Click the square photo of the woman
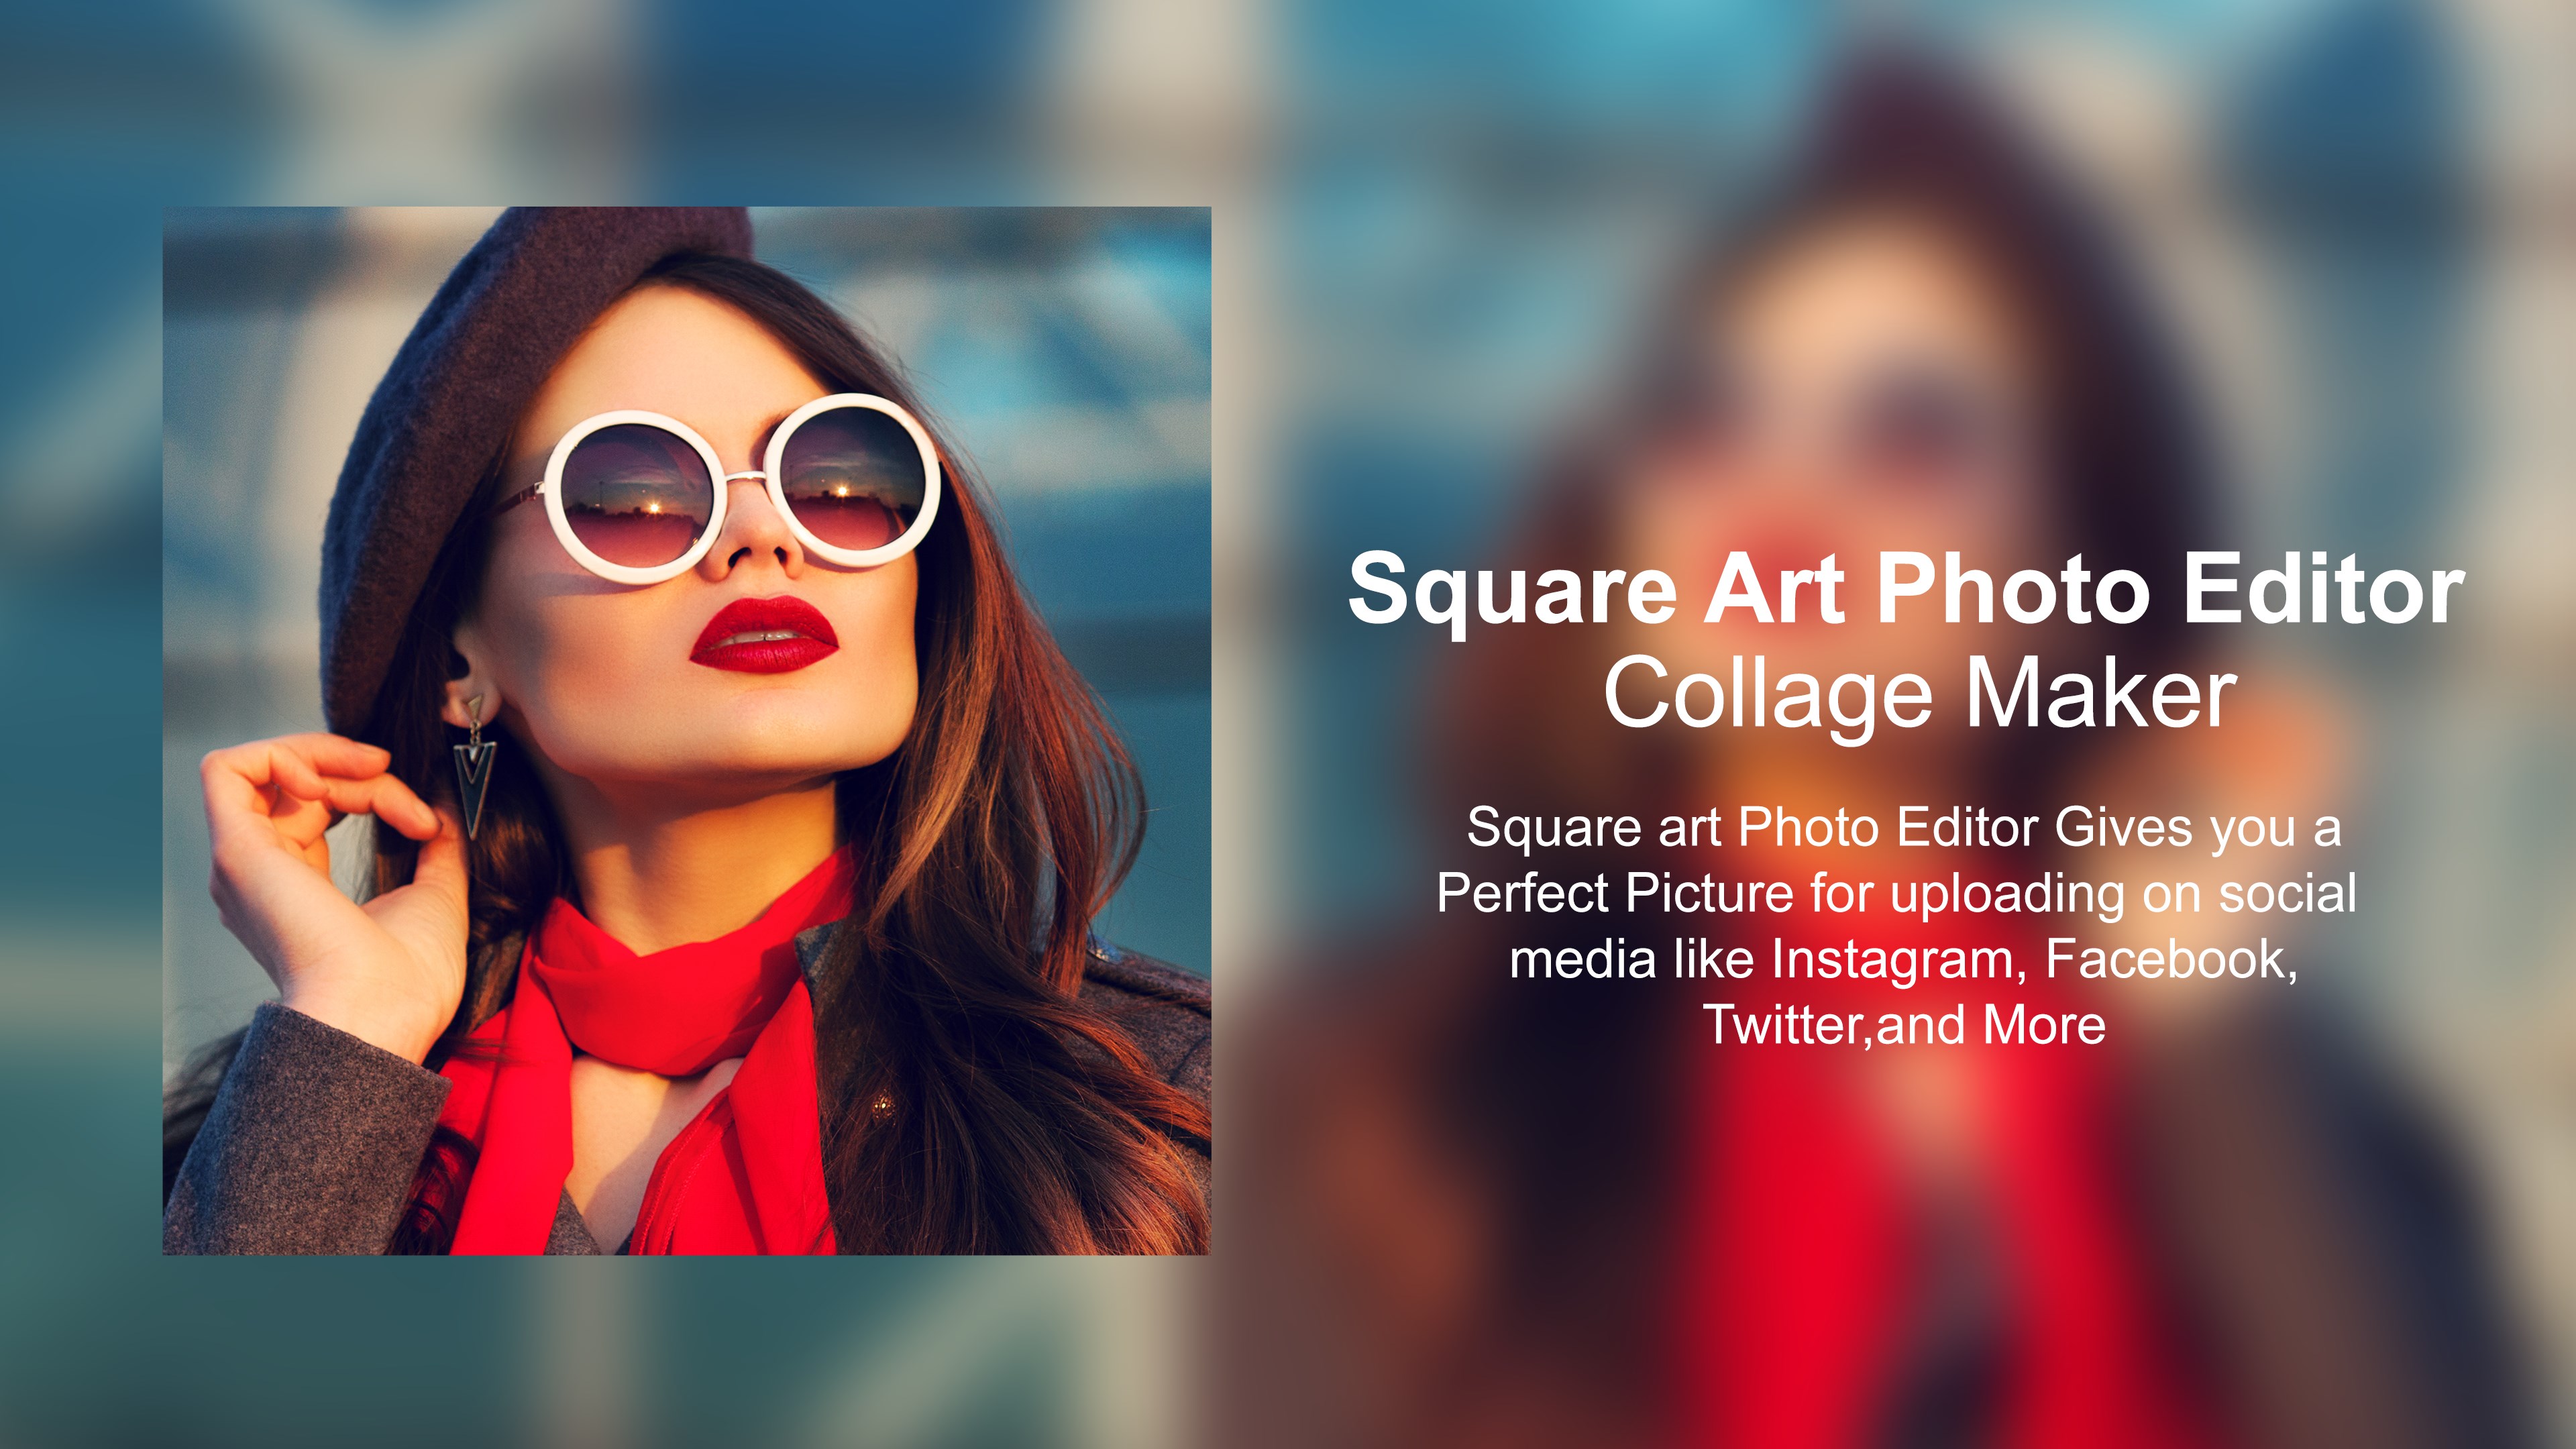The image size is (2576, 1449). click(x=686, y=730)
